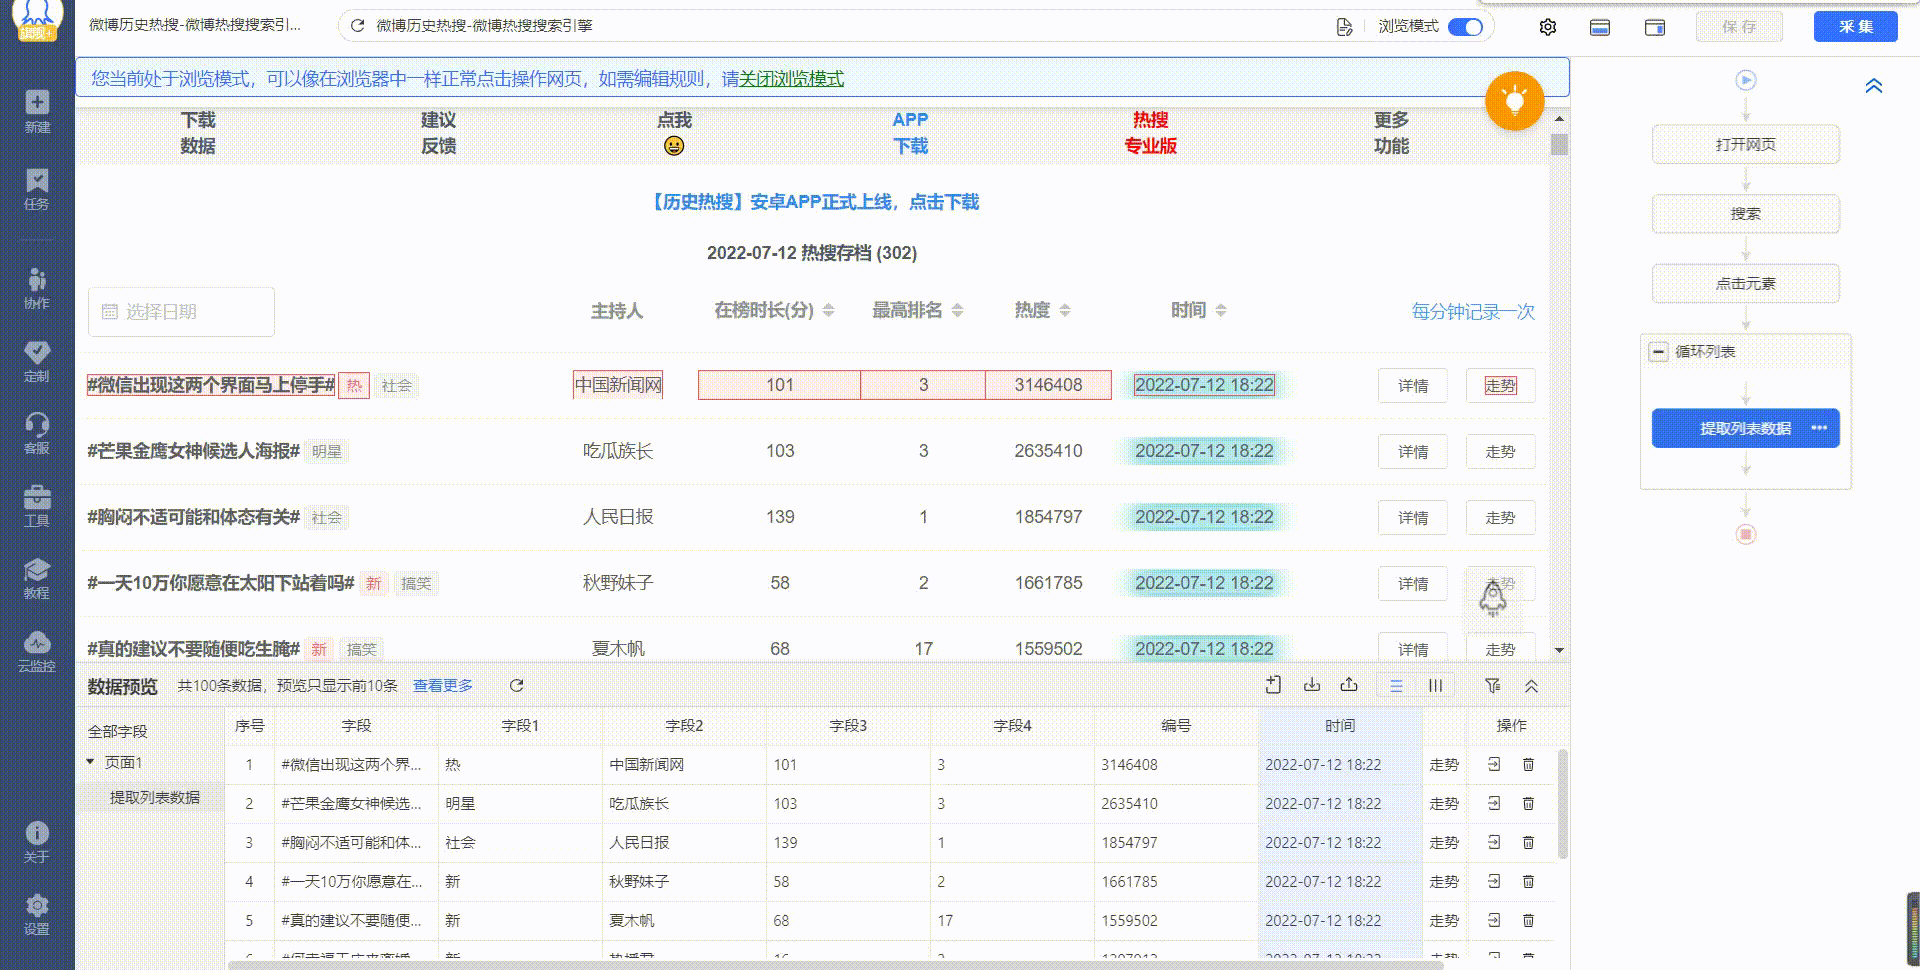
Task: Open the 工具 toolbox in the sidebar
Action: tap(37, 505)
